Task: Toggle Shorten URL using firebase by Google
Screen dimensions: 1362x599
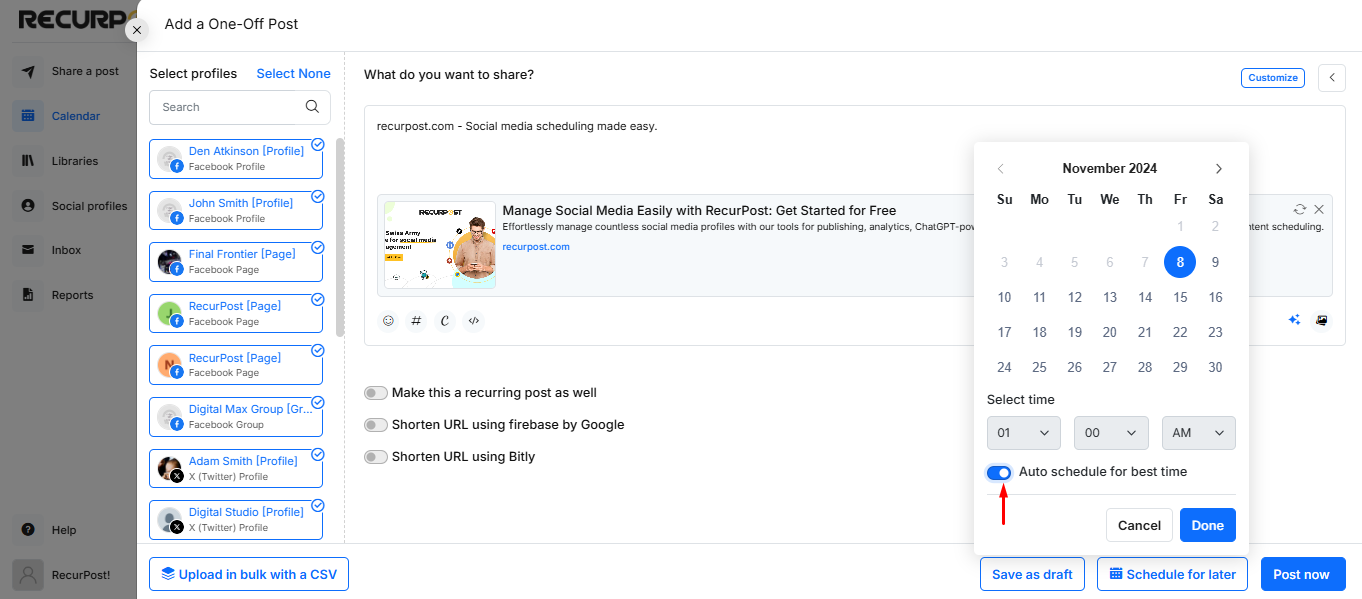Action: 376,425
